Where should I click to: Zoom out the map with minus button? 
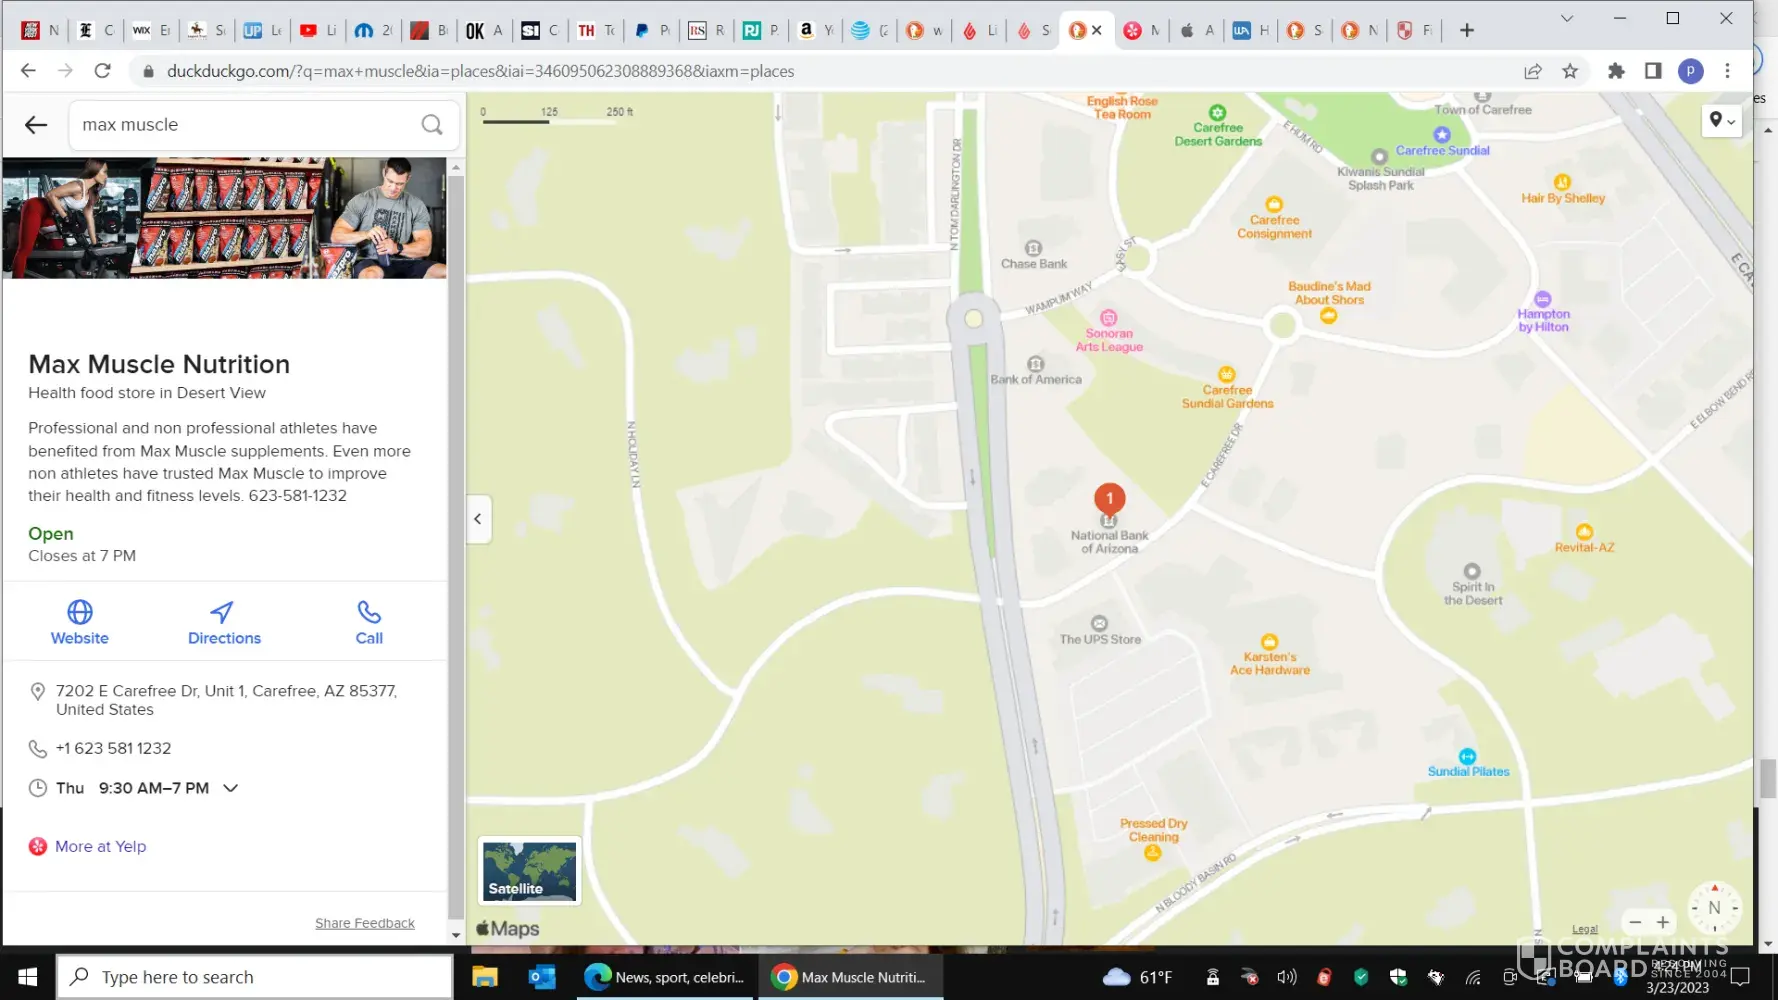coord(1635,922)
